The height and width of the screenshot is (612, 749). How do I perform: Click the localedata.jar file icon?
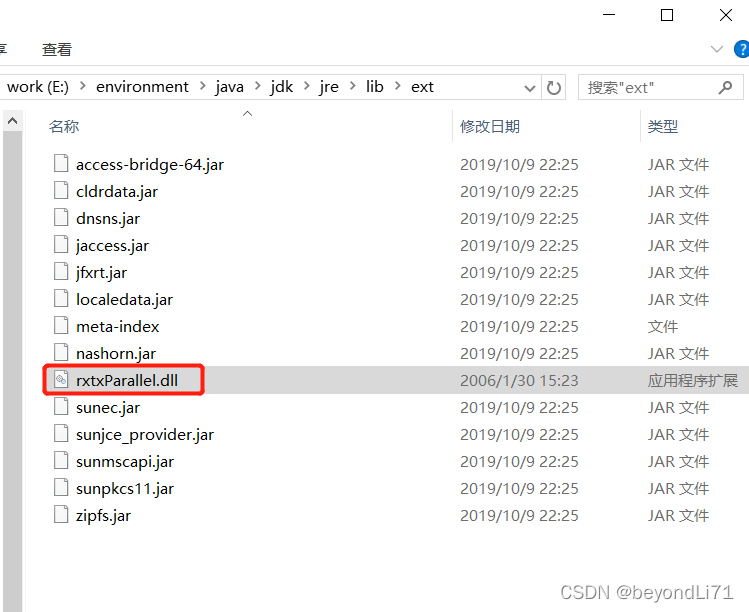61,298
